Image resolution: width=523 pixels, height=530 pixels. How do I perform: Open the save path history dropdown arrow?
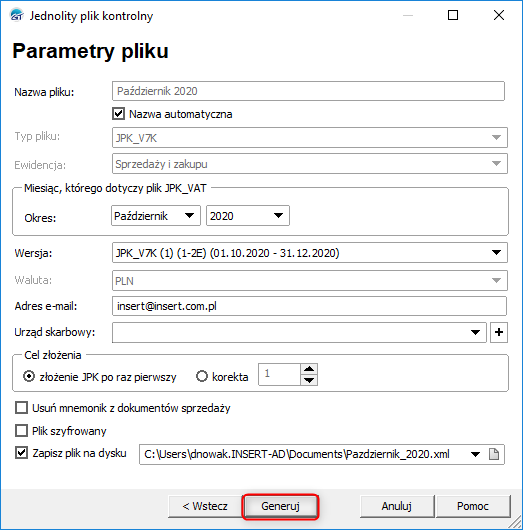coord(475,454)
